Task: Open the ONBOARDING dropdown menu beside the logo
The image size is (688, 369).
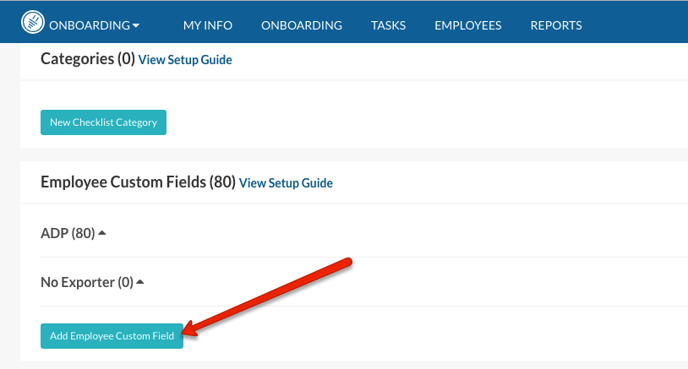Action: point(94,25)
